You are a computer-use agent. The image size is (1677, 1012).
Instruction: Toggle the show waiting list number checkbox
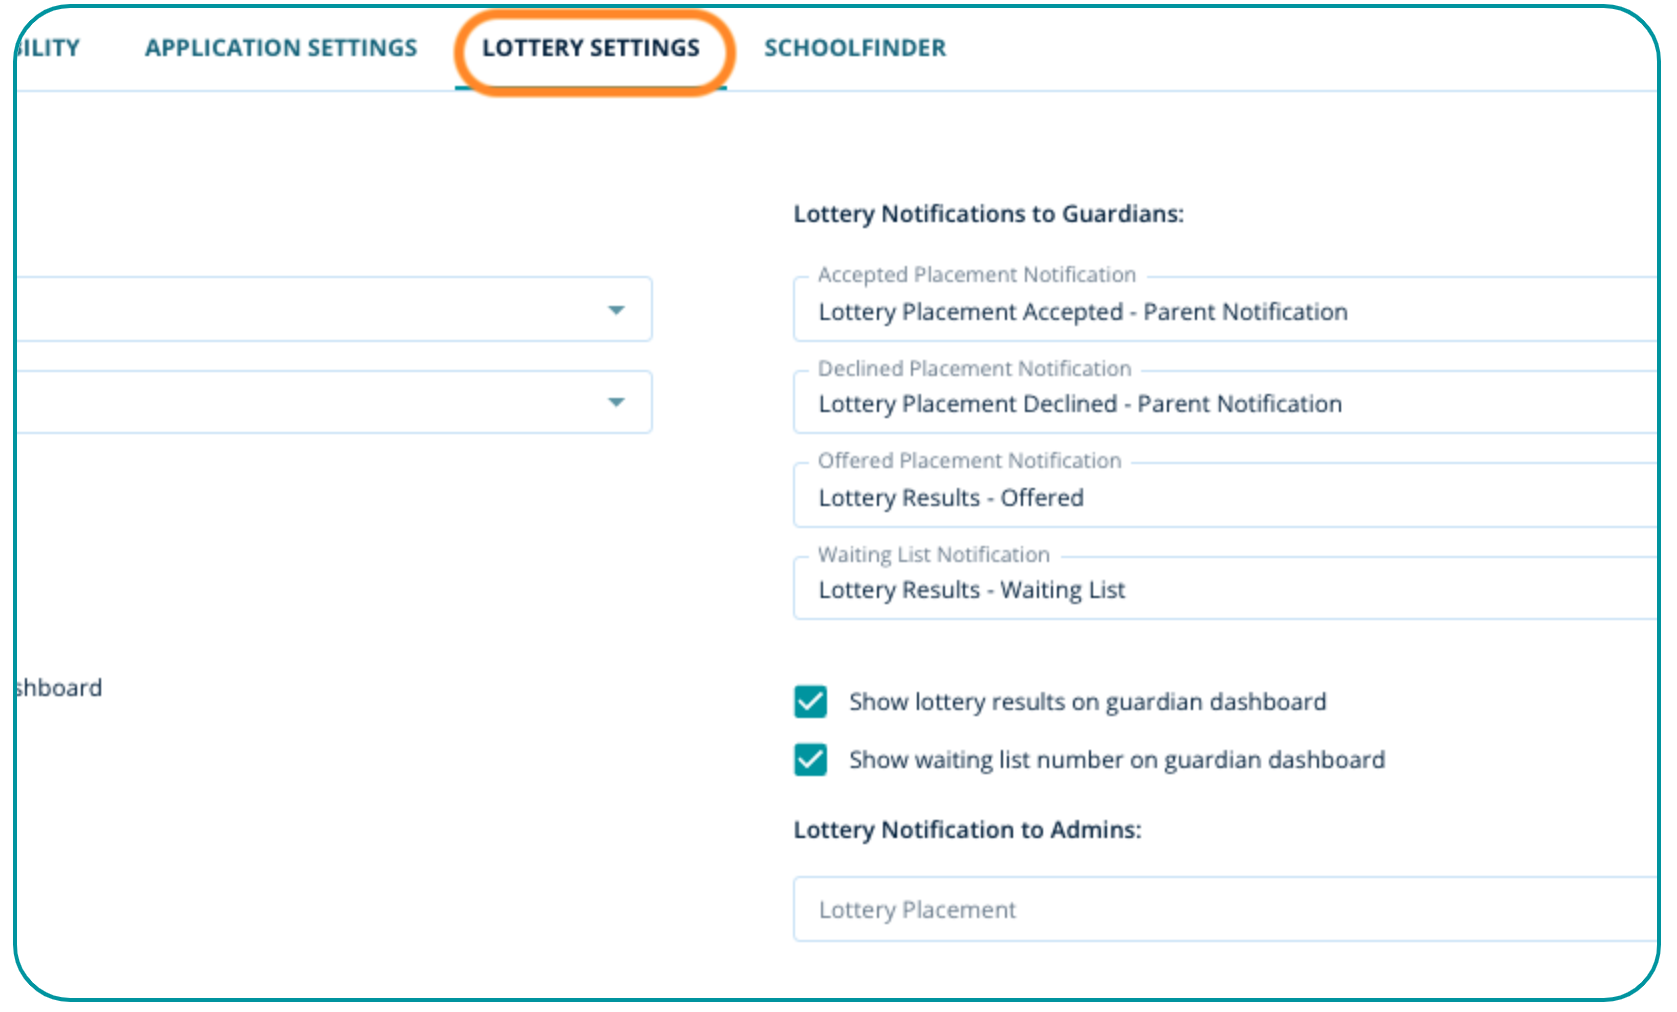810,760
